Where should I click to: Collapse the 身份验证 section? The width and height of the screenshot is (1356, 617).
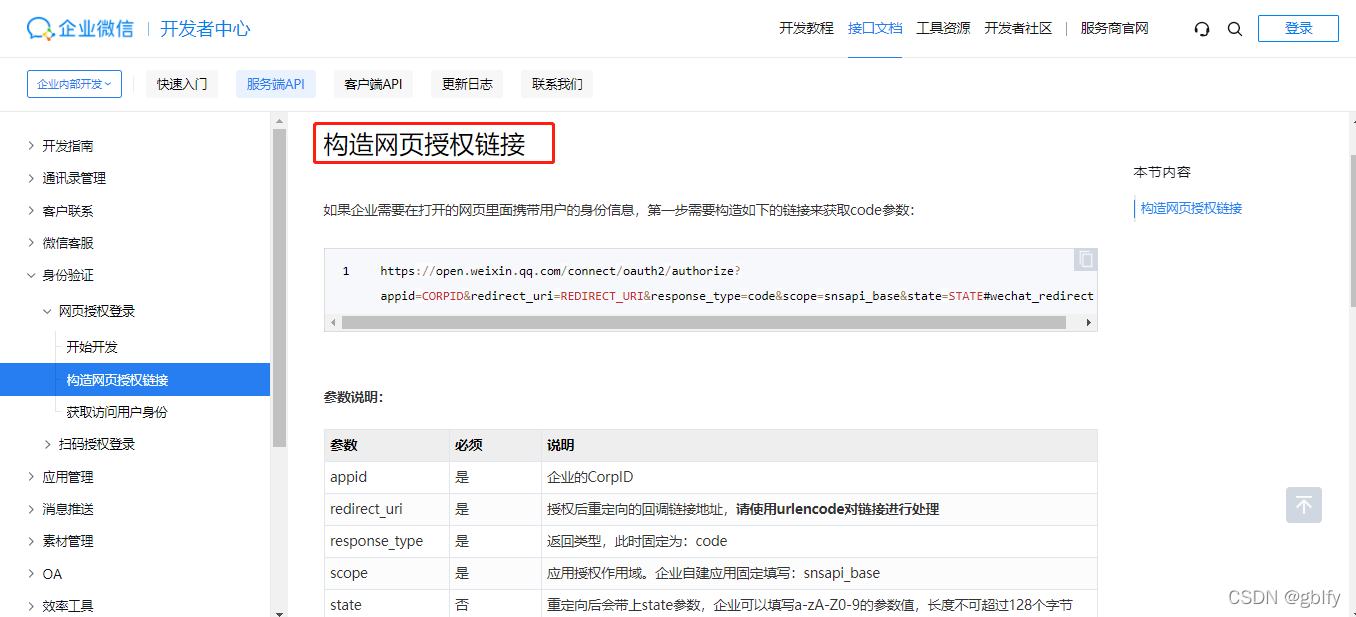[31, 275]
